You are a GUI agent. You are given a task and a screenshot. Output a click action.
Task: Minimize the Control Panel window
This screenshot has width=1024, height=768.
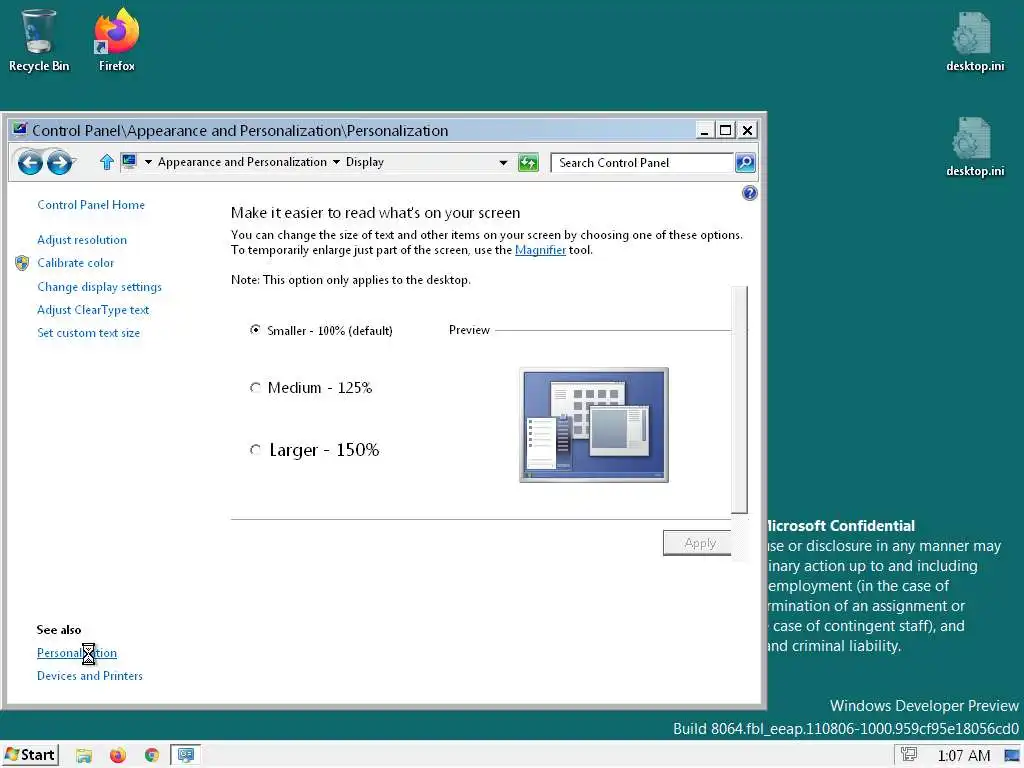704,130
